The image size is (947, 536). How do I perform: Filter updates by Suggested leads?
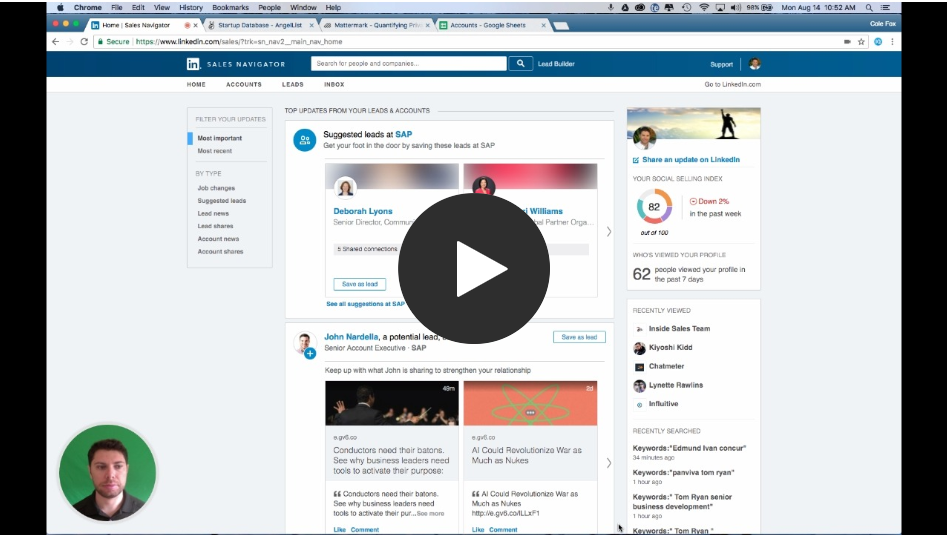(x=222, y=201)
